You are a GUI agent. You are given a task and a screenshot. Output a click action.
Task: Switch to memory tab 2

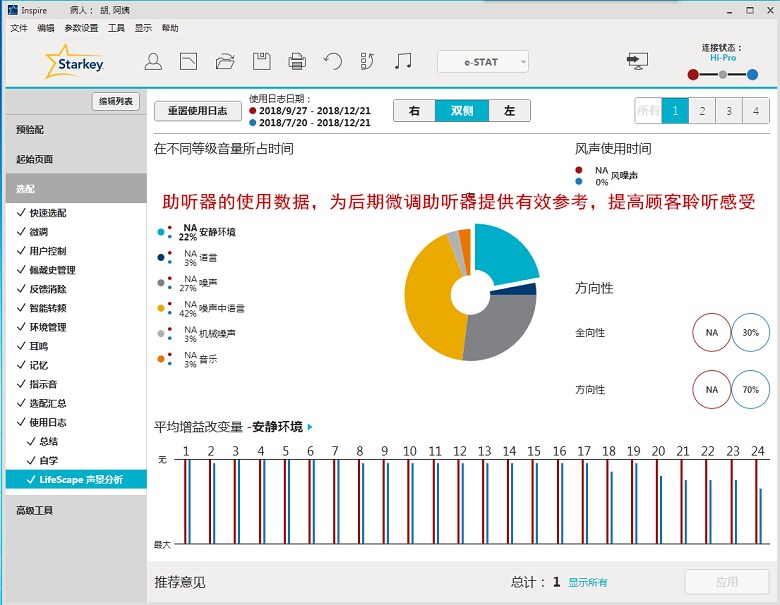[x=702, y=111]
